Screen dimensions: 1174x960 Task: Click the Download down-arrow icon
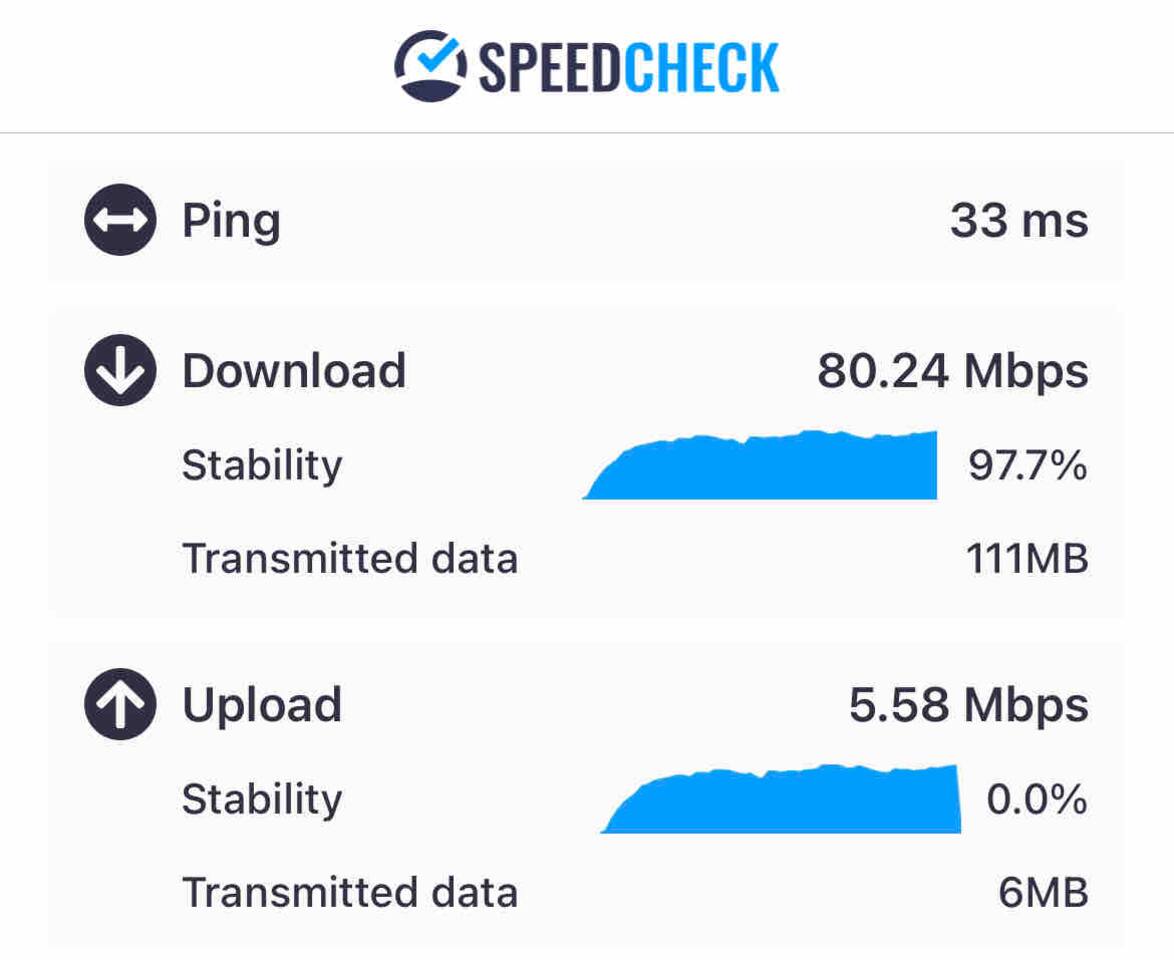coord(120,370)
